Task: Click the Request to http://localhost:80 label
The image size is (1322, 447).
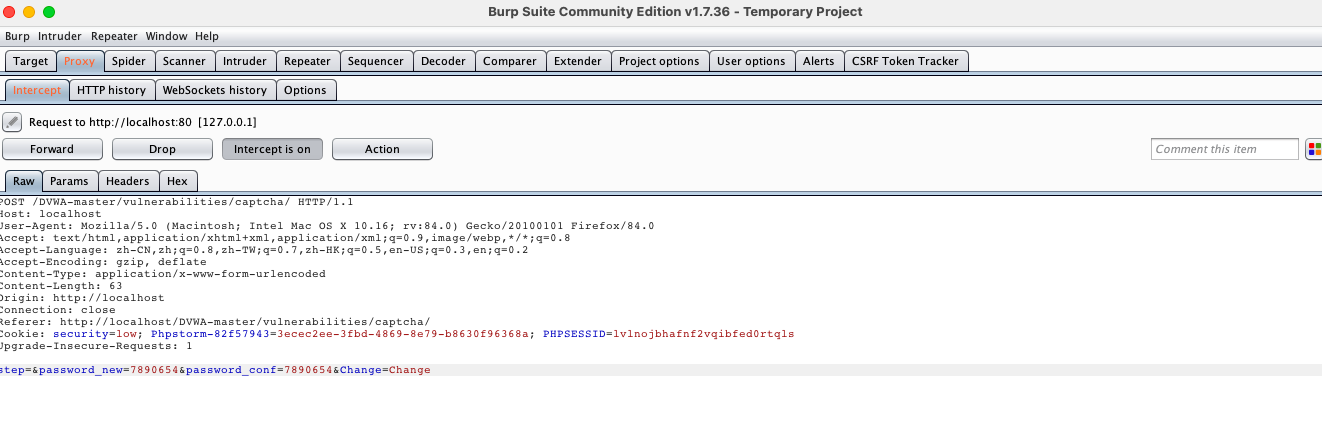Action: [x=143, y=122]
